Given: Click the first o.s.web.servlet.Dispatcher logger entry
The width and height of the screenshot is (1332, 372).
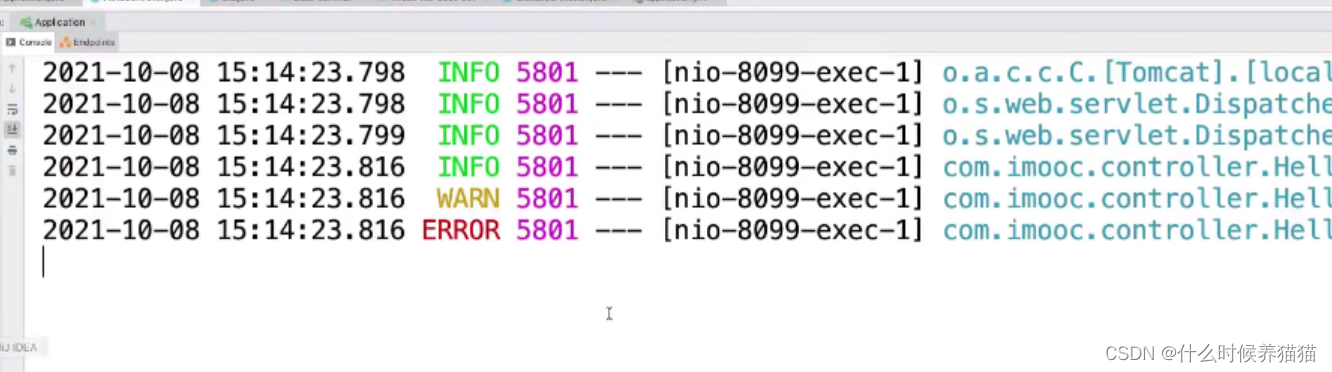Looking at the screenshot, I should pyautogui.click(x=1137, y=104).
